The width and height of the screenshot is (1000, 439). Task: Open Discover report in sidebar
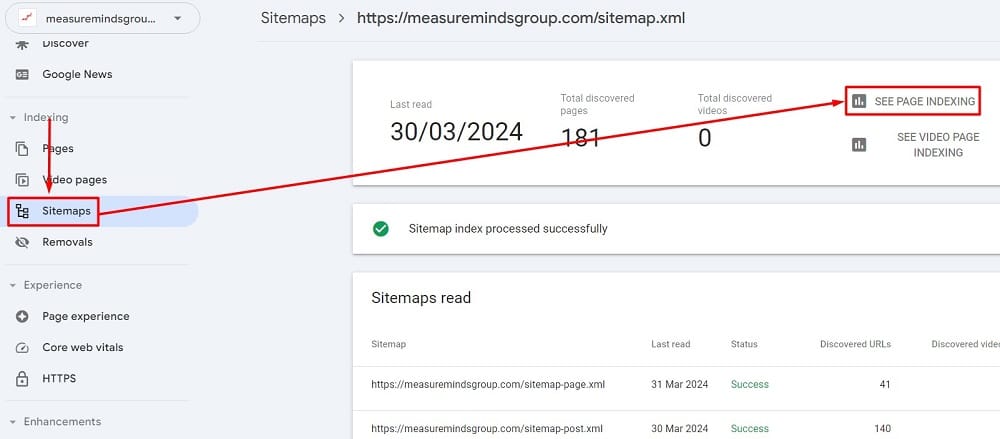click(65, 43)
